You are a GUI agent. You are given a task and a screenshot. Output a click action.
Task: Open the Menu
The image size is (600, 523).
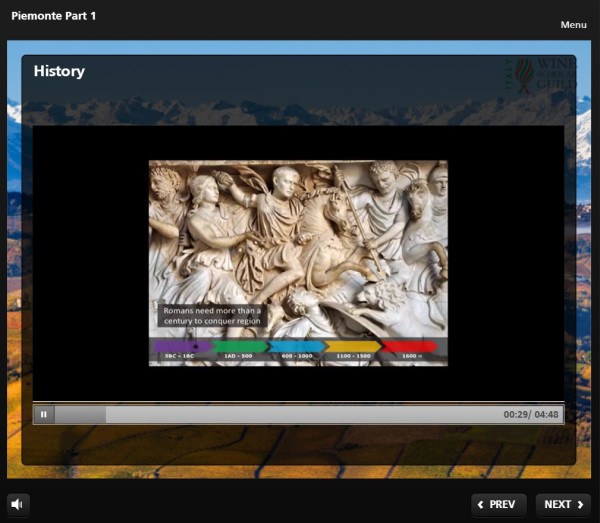[573, 24]
